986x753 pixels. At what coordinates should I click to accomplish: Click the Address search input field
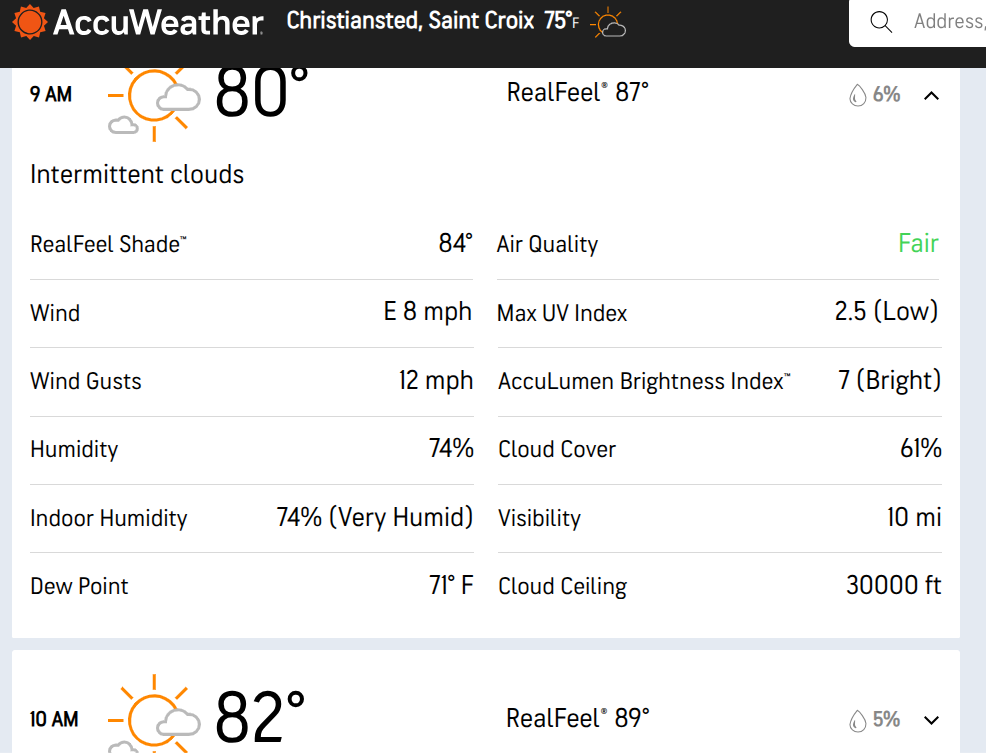(x=945, y=22)
